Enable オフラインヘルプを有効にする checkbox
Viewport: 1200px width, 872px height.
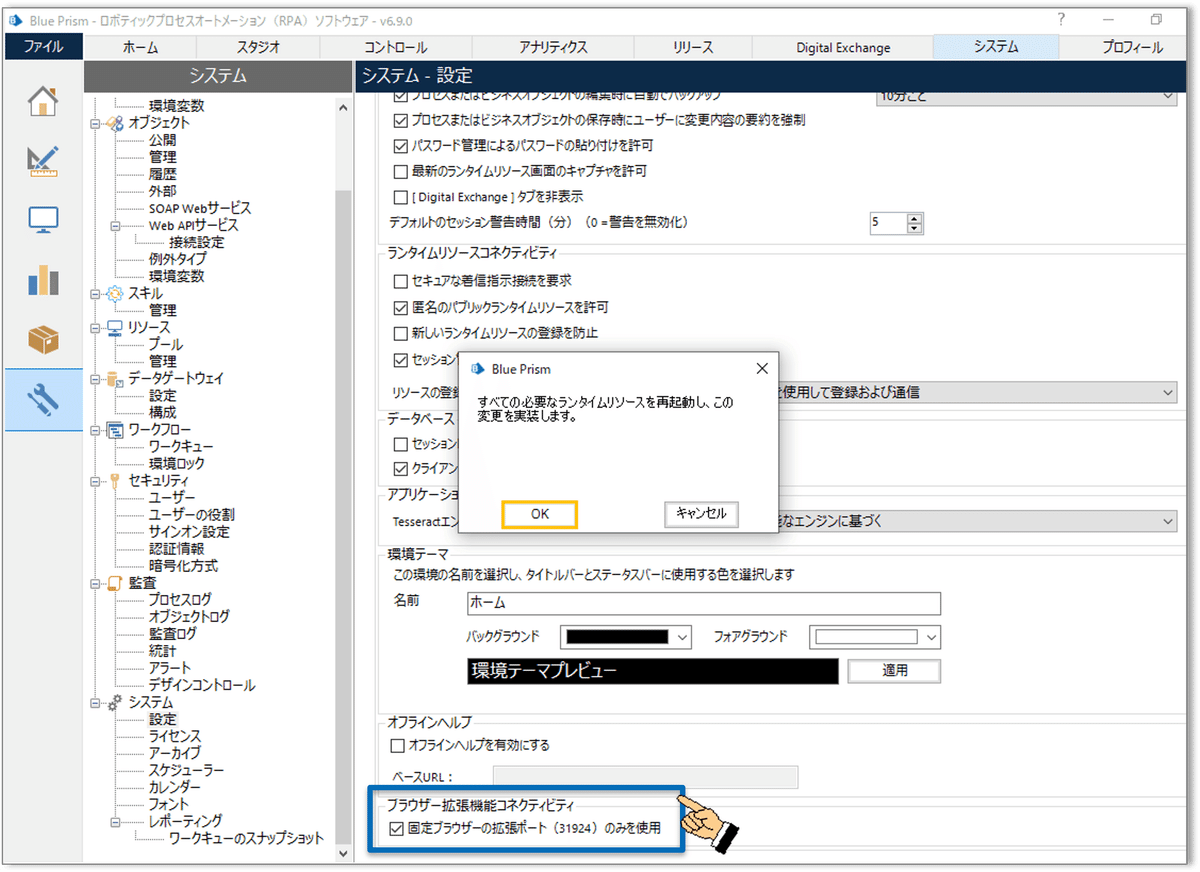(398, 746)
